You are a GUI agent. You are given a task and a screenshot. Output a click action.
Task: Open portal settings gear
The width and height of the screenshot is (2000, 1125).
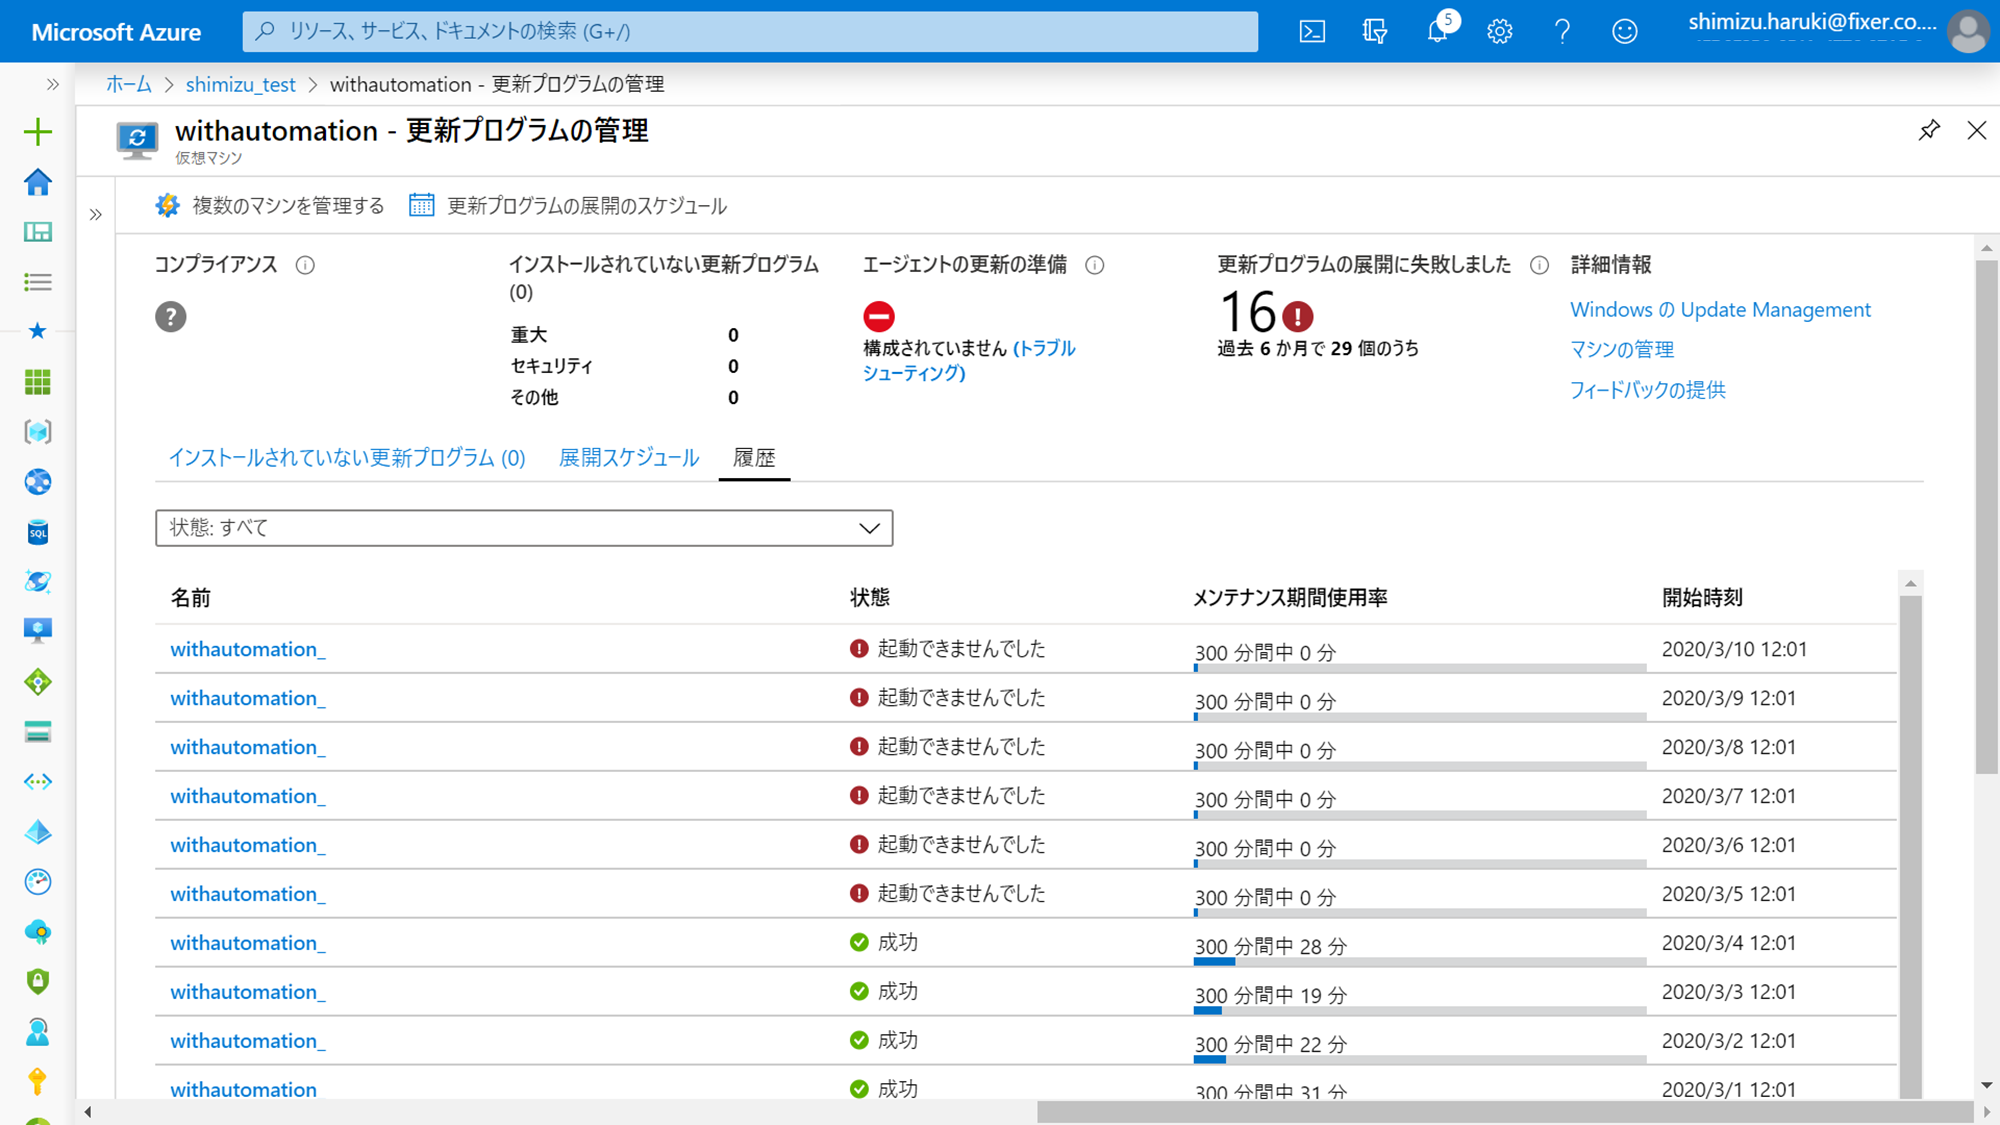pyautogui.click(x=1499, y=31)
